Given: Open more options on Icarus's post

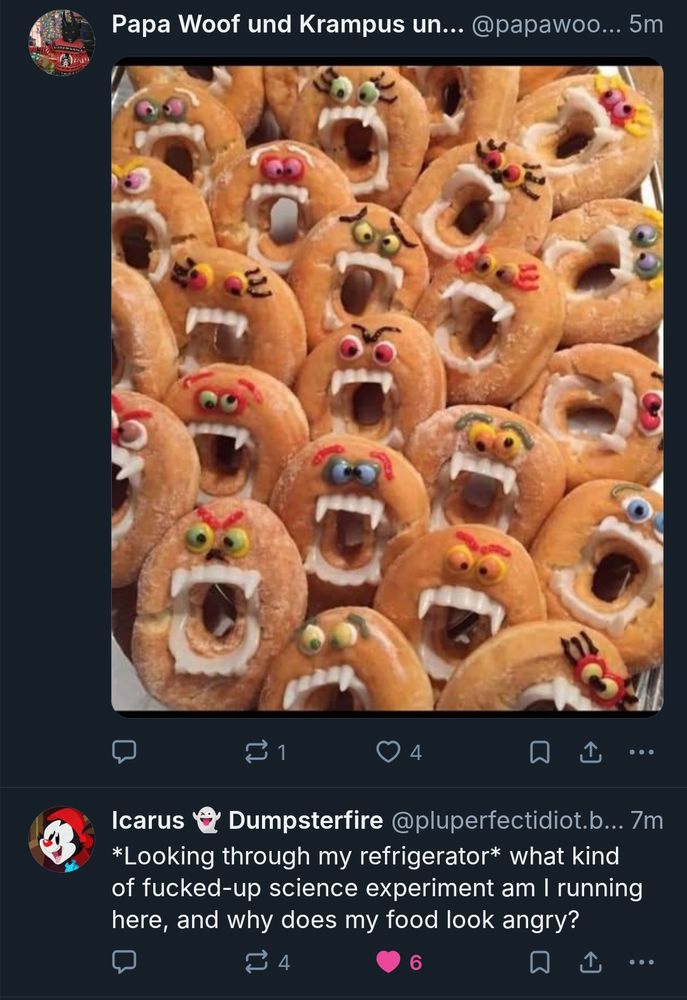Looking at the screenshot, I should [640, 962].
